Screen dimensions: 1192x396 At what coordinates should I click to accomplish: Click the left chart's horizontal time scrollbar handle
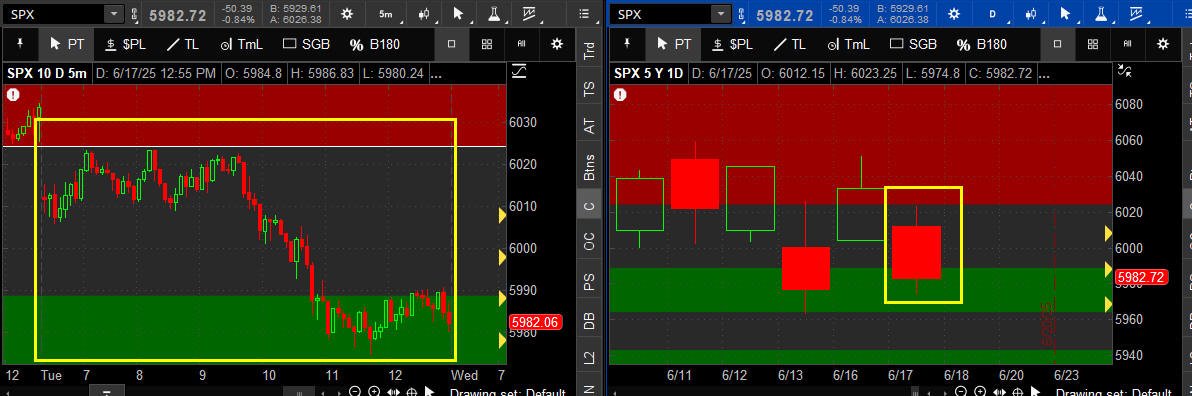point(108,391)
